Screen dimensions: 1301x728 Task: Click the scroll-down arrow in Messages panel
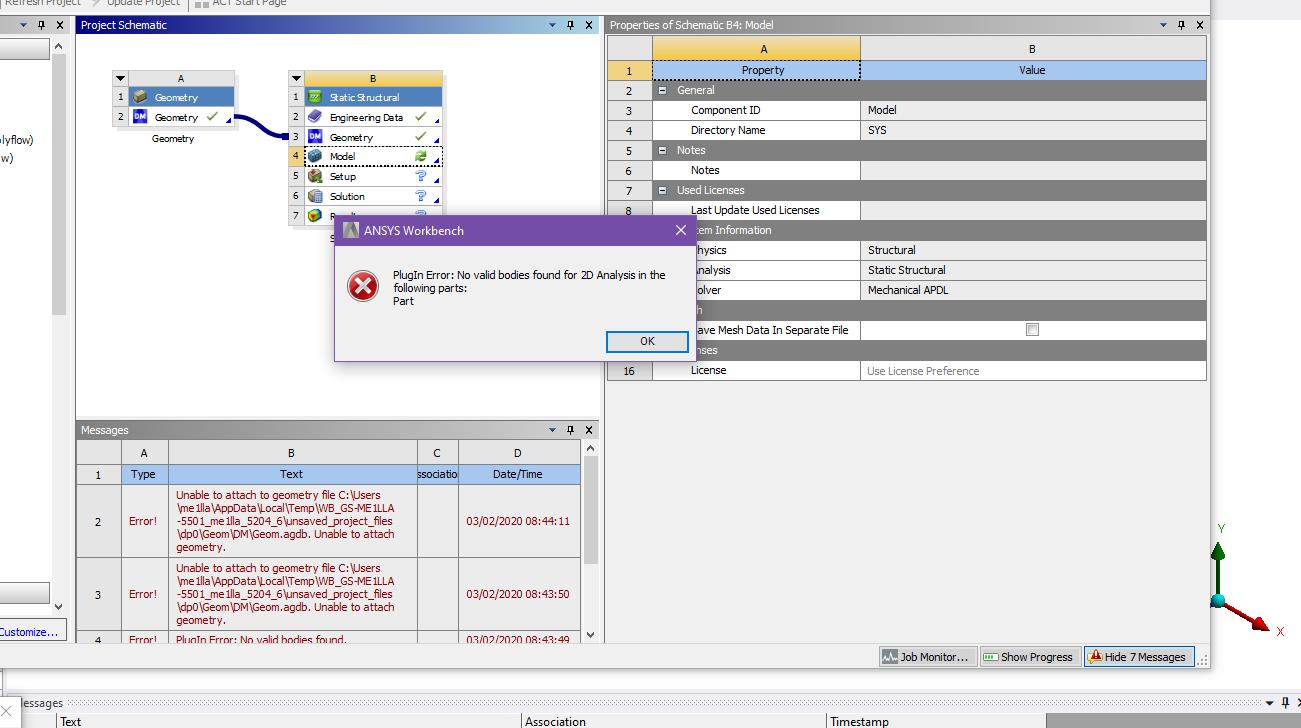coord(589,634)
